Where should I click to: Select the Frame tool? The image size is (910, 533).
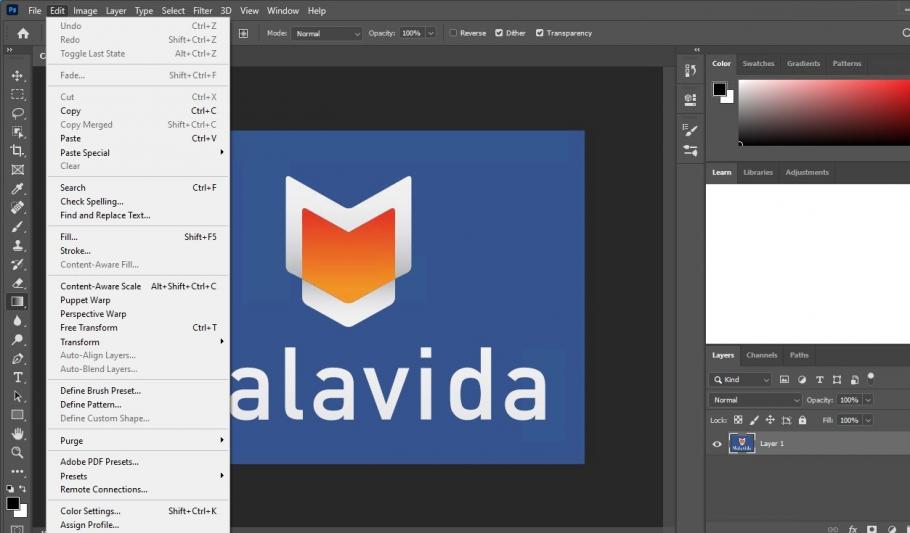pyautogui.click(x=17, y=170)
